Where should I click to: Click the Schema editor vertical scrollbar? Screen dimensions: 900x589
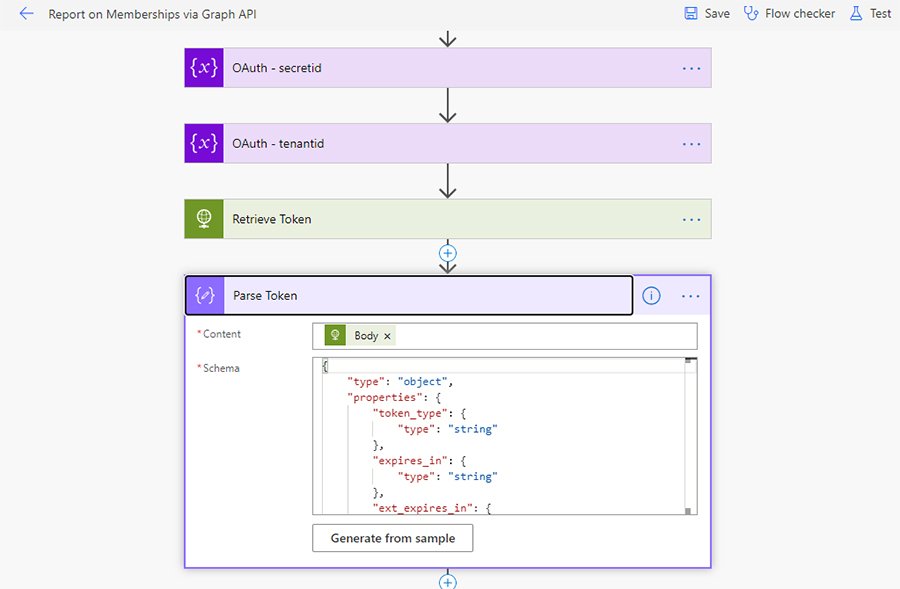tap(688, 436)
